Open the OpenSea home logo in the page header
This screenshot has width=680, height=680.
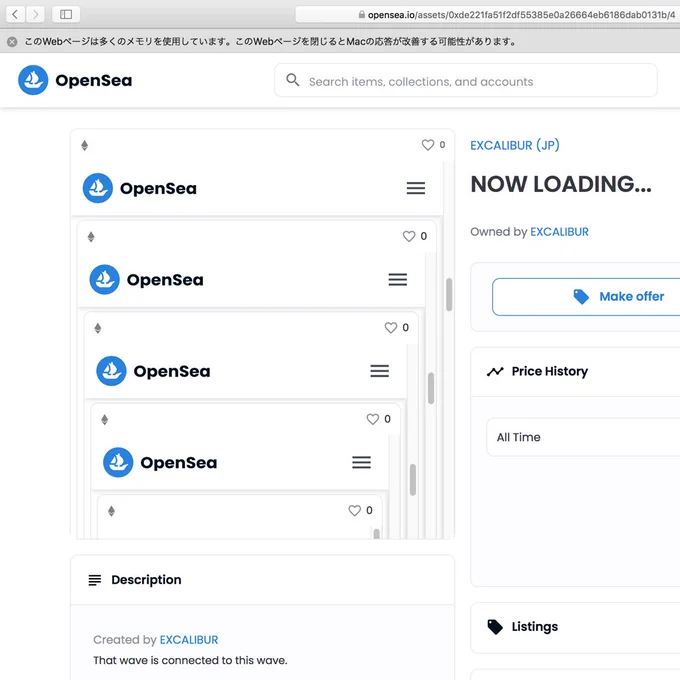[75, 80]
